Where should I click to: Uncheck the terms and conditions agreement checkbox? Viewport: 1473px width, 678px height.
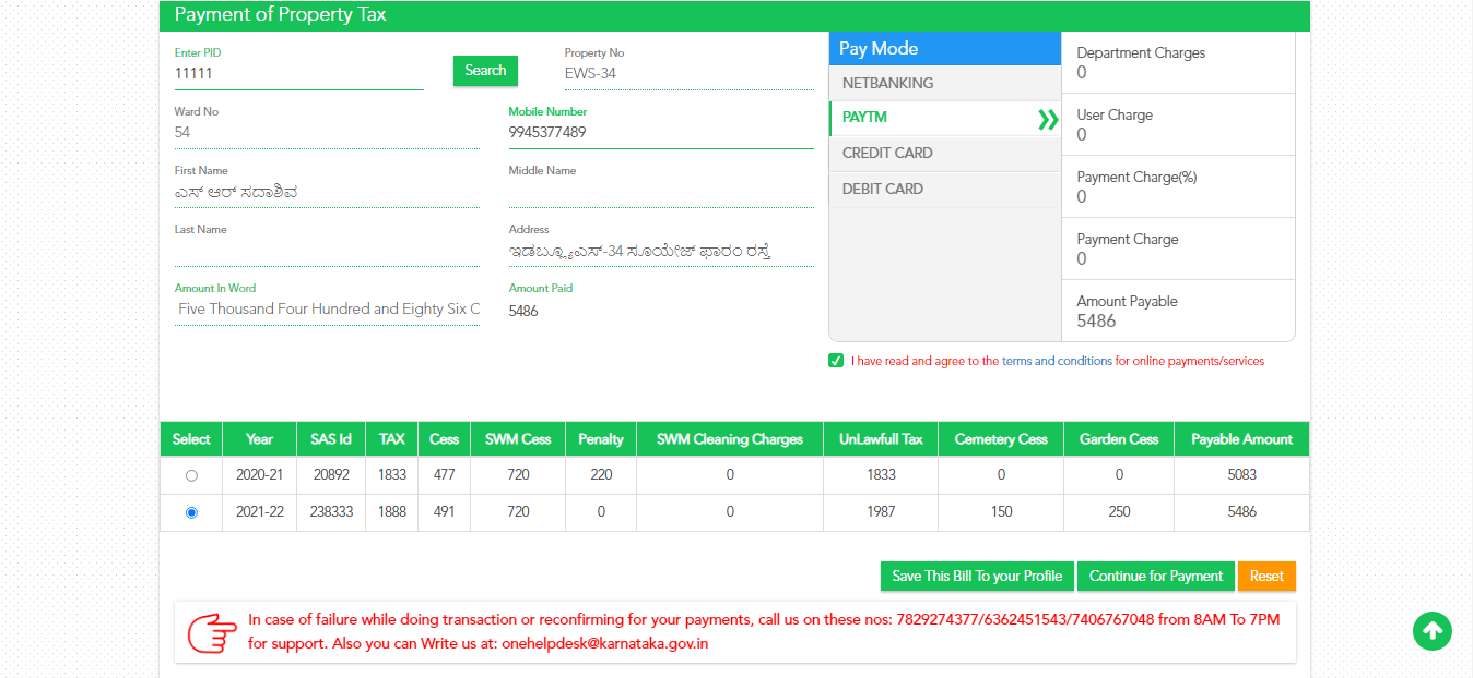pos(836,360)
